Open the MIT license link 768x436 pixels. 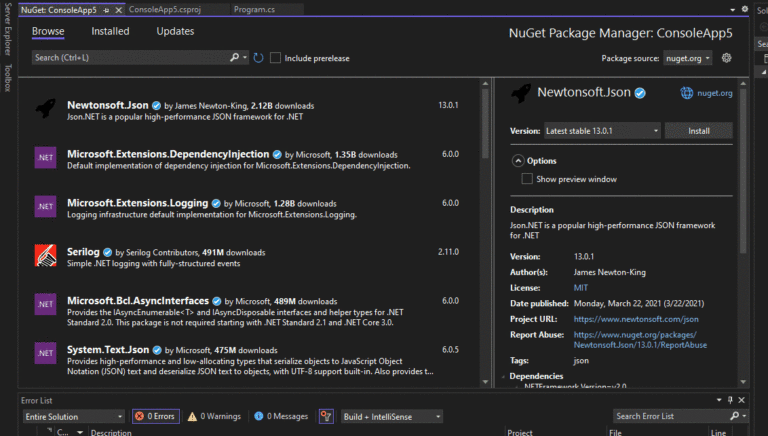pos(581,287)
